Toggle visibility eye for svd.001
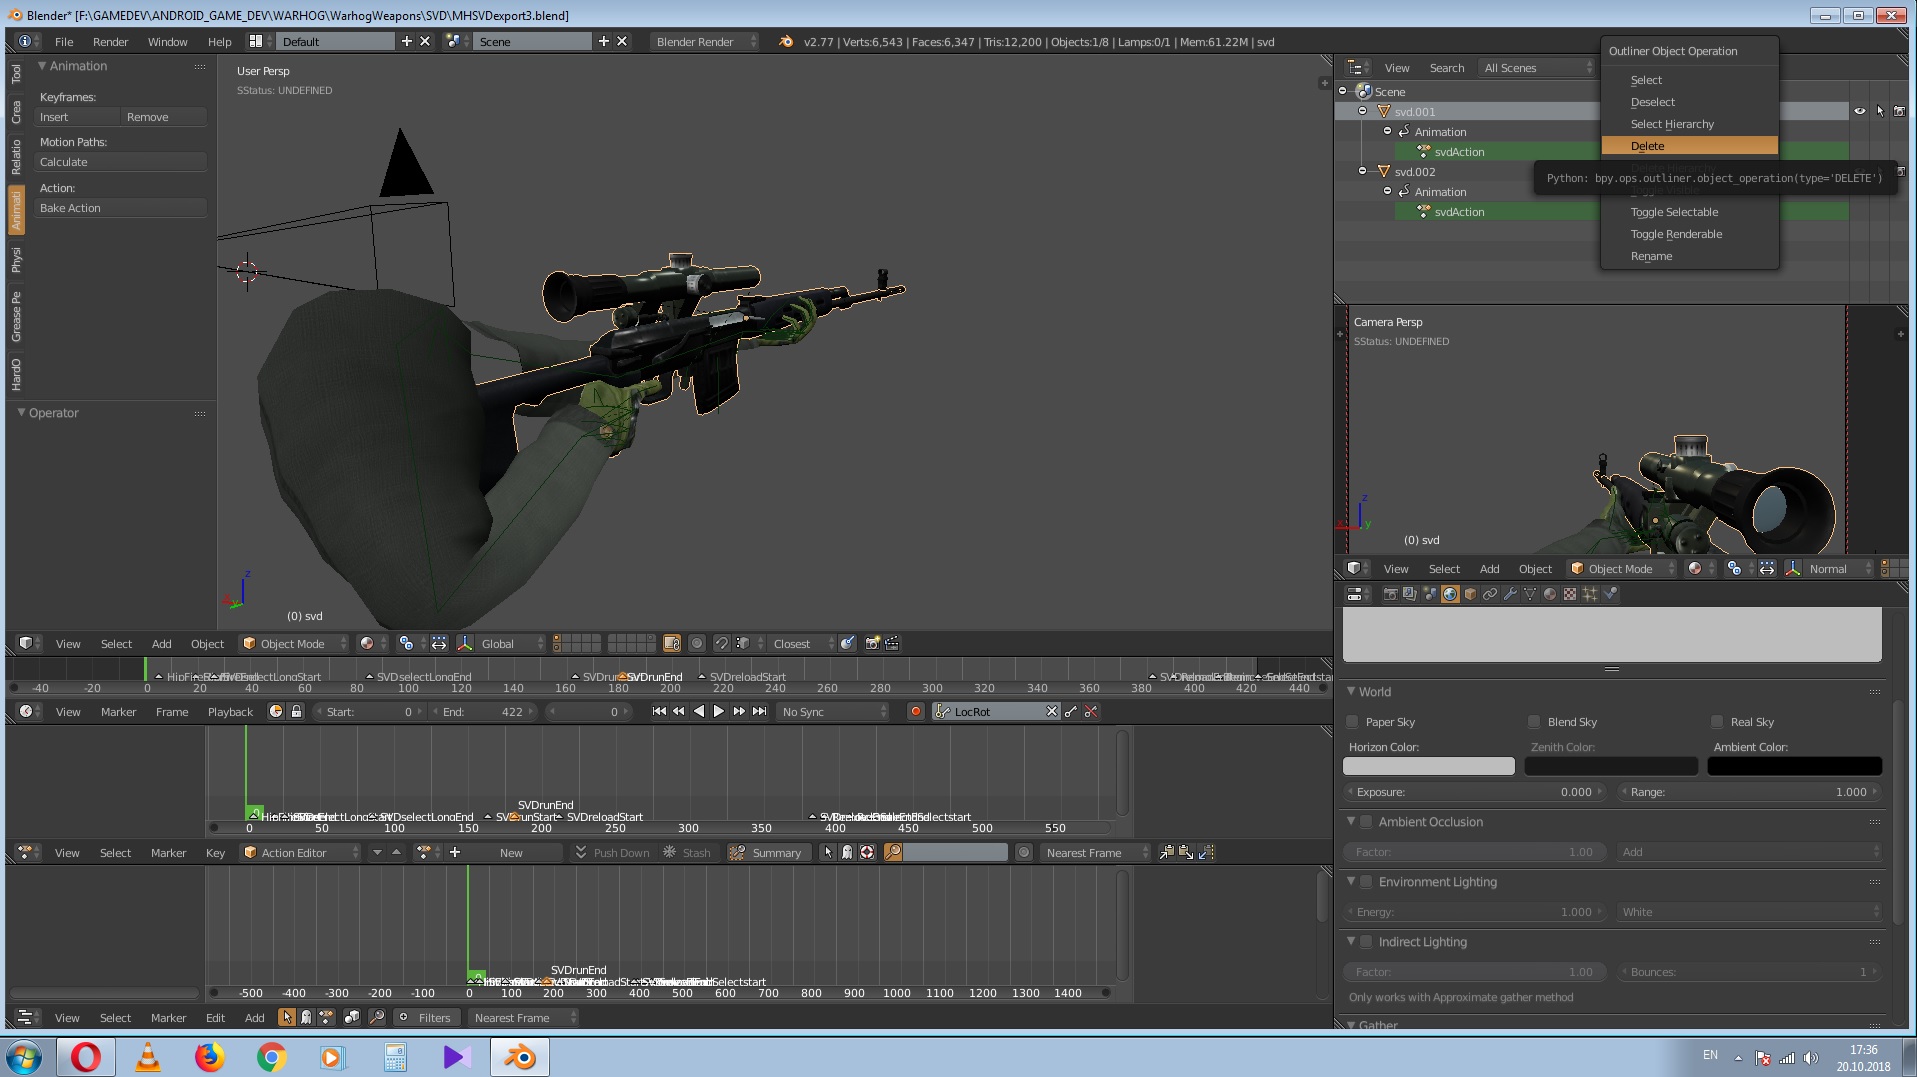The height and width of the screenshot is (1077, 1917). [x=1859, y=112]
